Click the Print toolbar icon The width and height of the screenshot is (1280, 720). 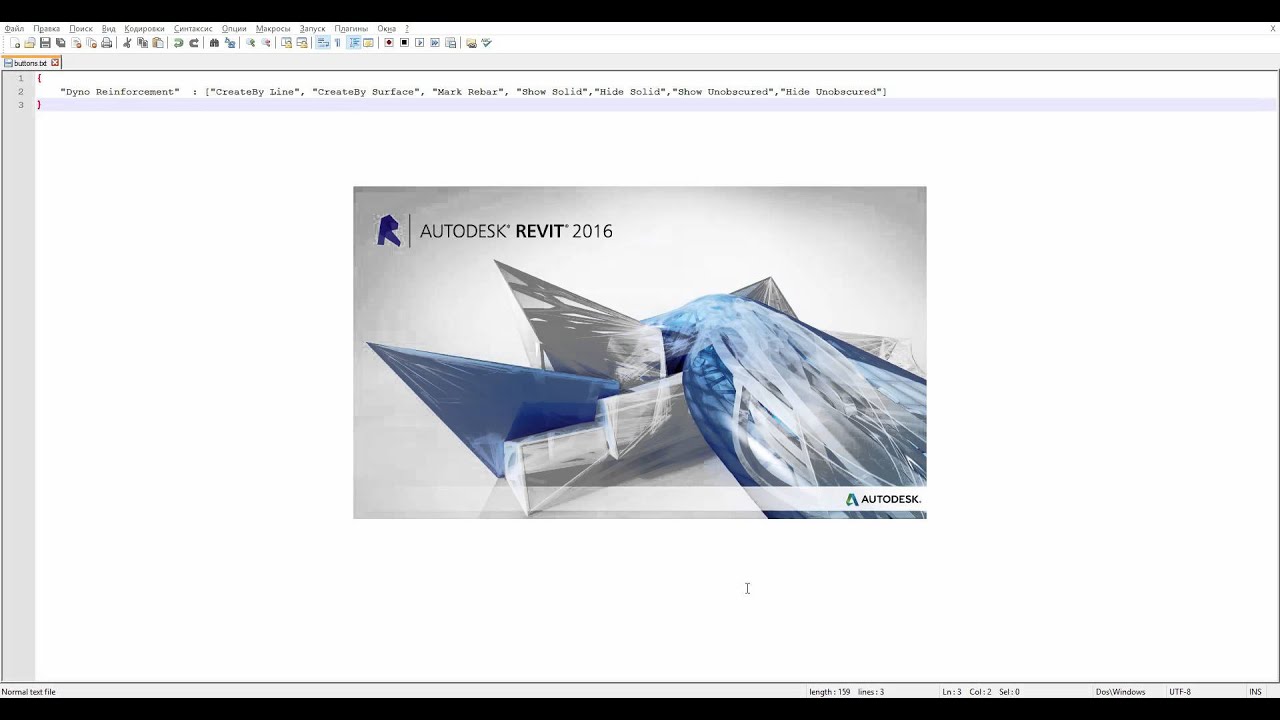tap(106, 43)
